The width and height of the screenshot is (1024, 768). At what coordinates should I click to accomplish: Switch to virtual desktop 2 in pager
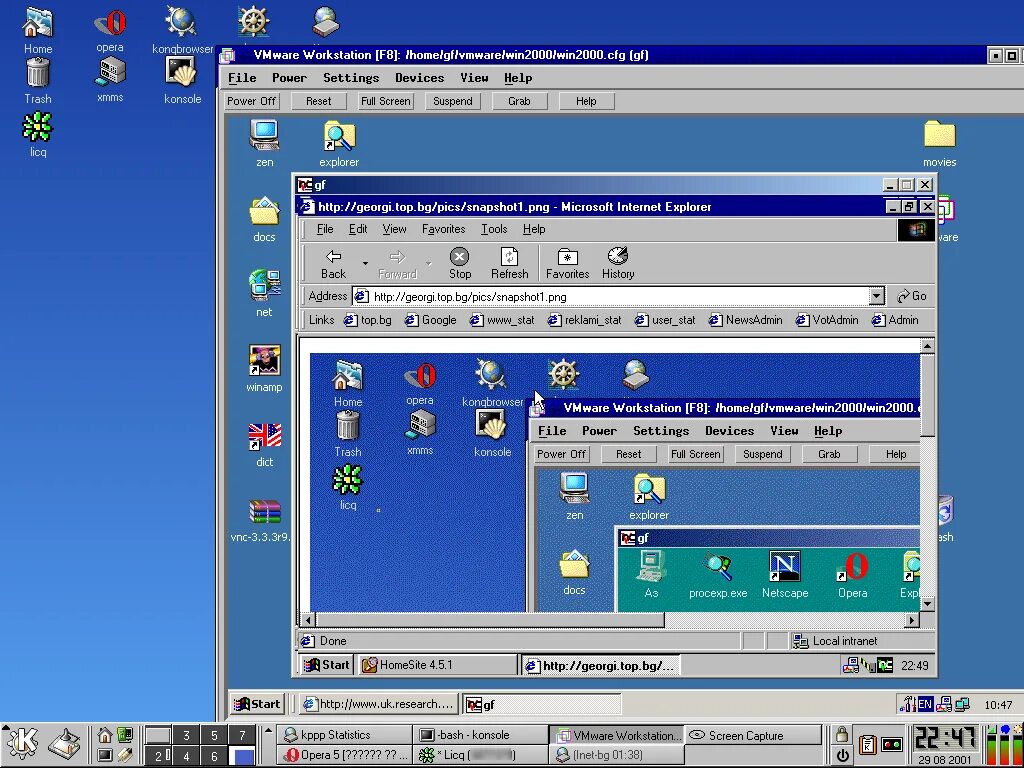[x=158, y=756]
